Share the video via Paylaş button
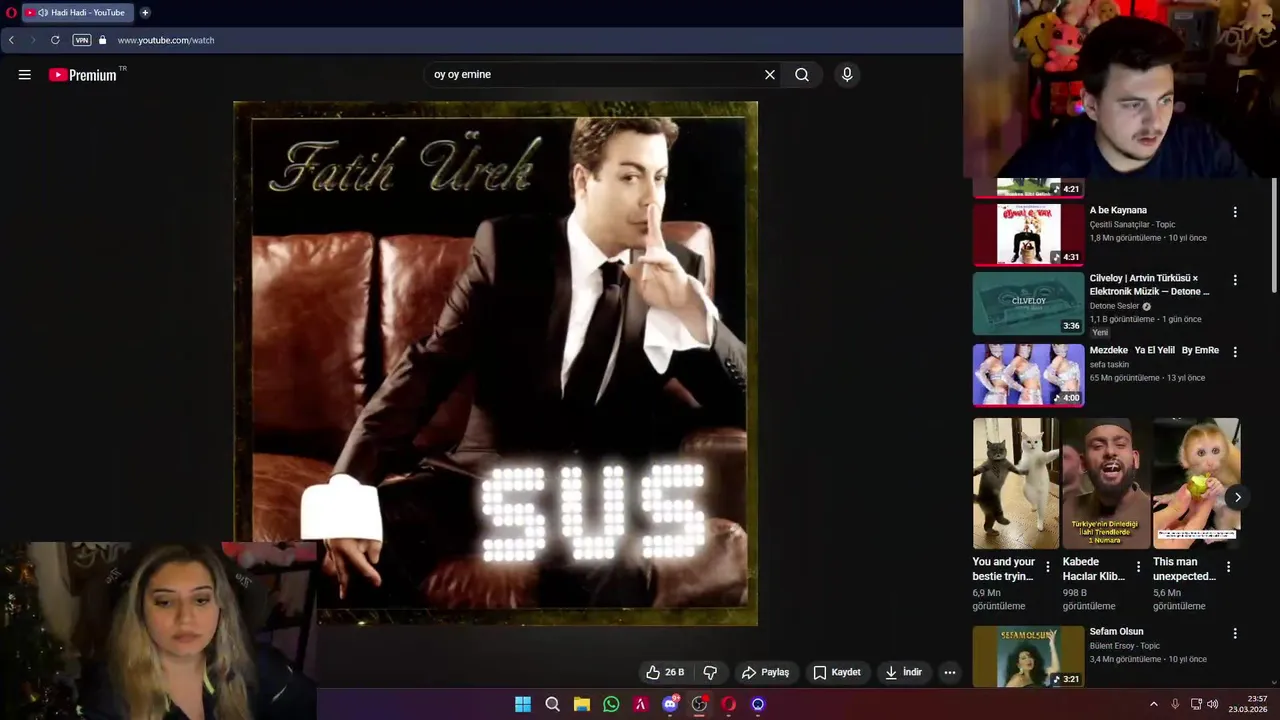Viewport: 1280px width, 720px height. tap(765, 672)
